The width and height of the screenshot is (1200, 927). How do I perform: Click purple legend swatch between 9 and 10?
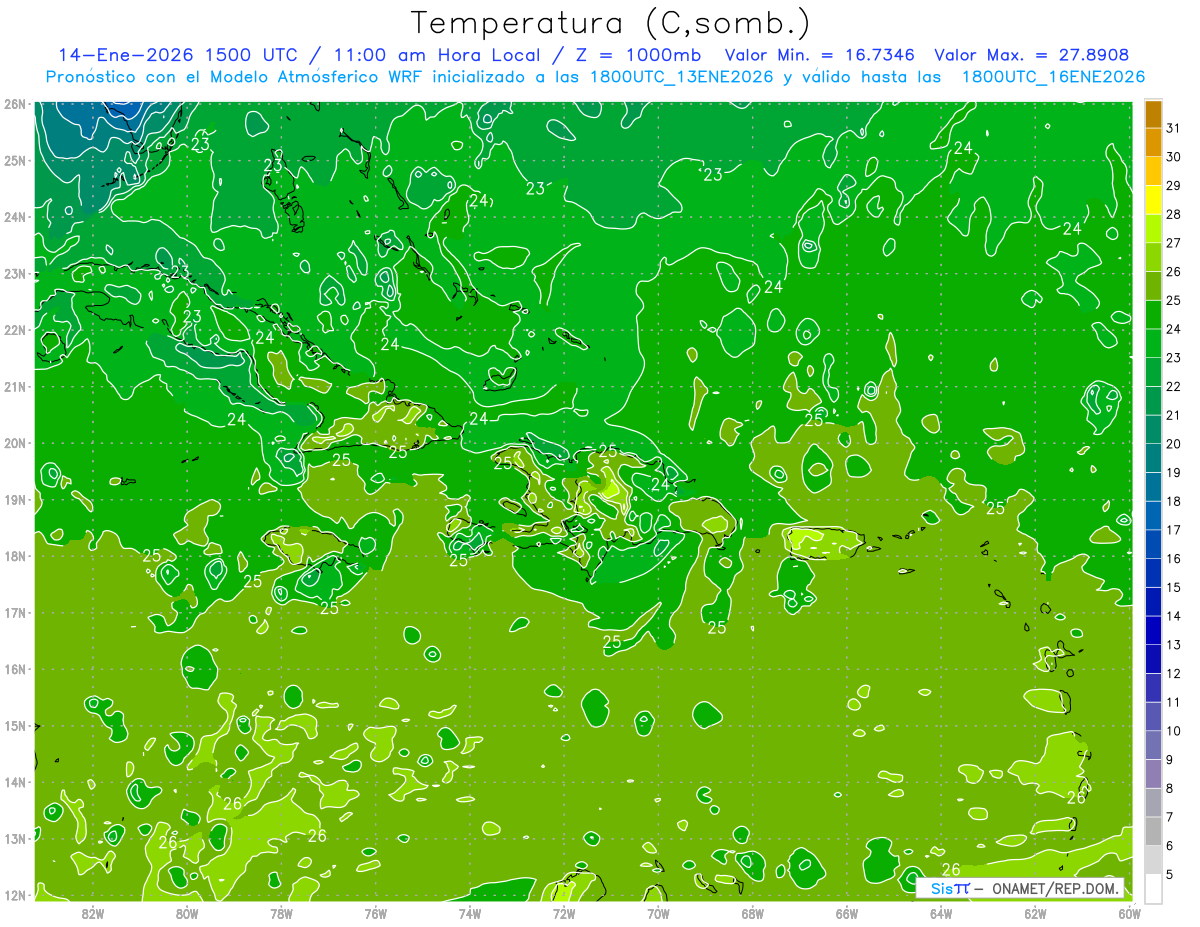tap(1154, 745)
